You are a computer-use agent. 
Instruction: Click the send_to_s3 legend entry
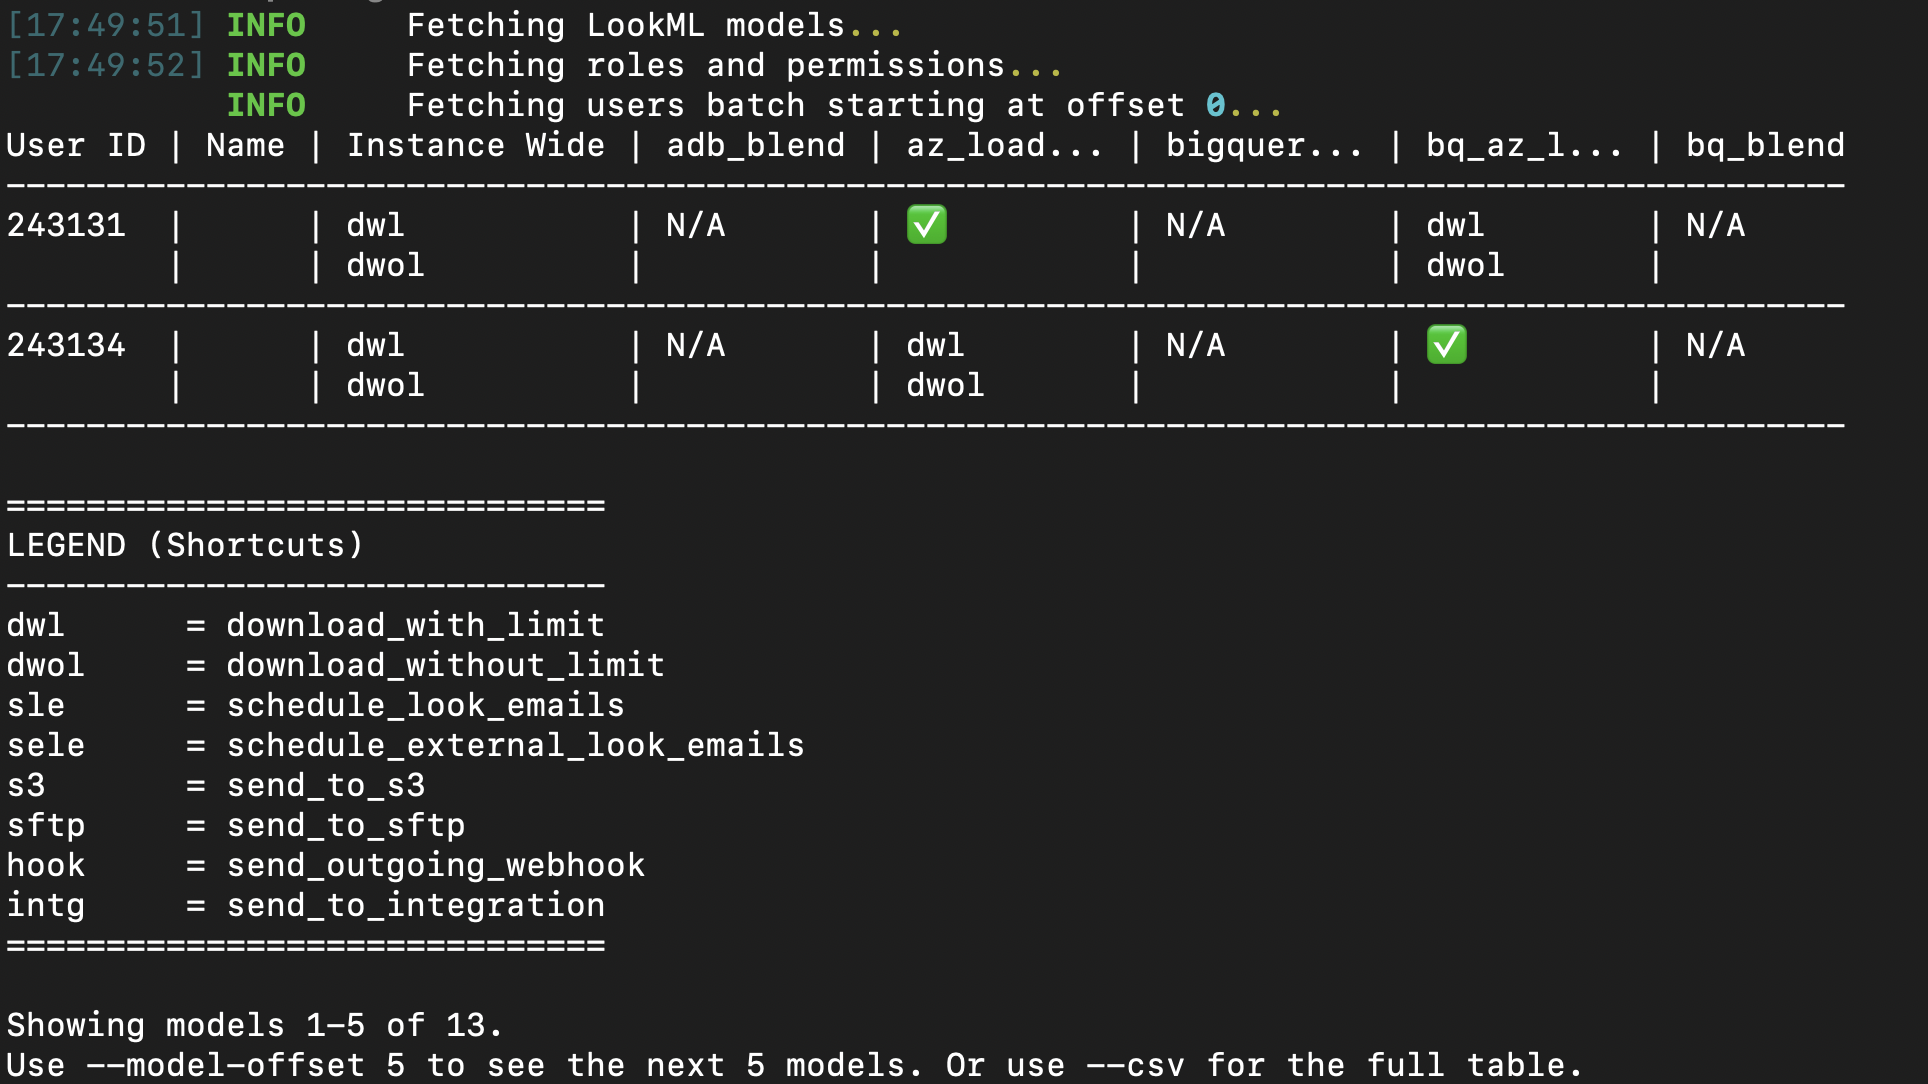(325, 785)
